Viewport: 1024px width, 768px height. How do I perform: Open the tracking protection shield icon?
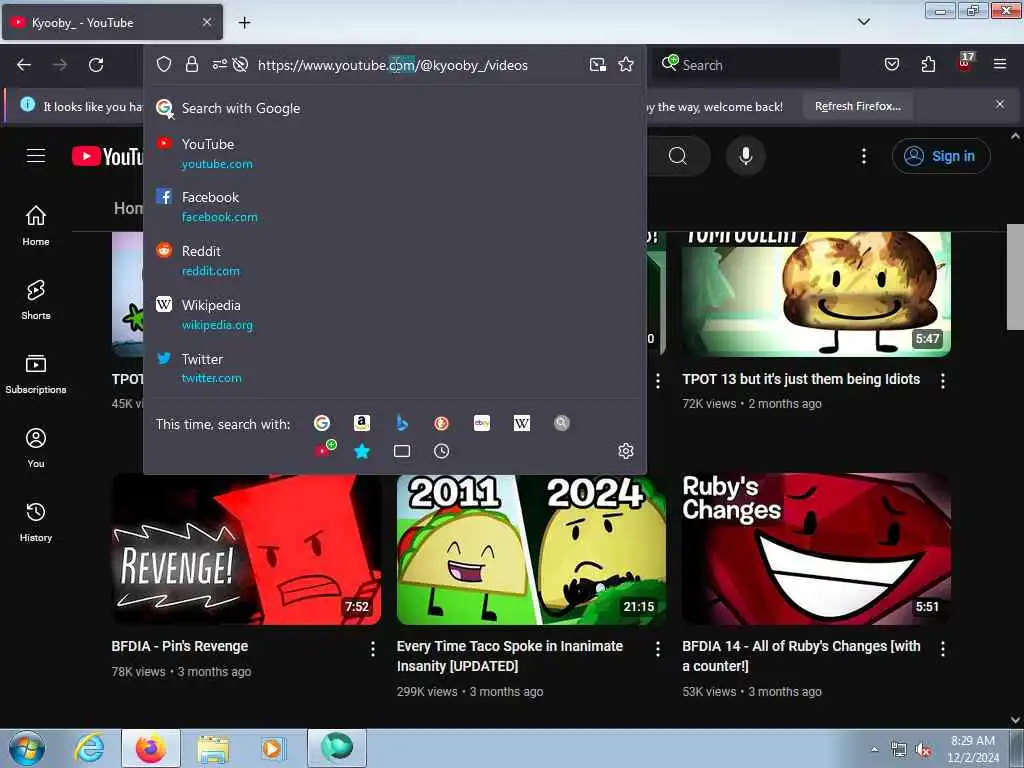point(164,64)
